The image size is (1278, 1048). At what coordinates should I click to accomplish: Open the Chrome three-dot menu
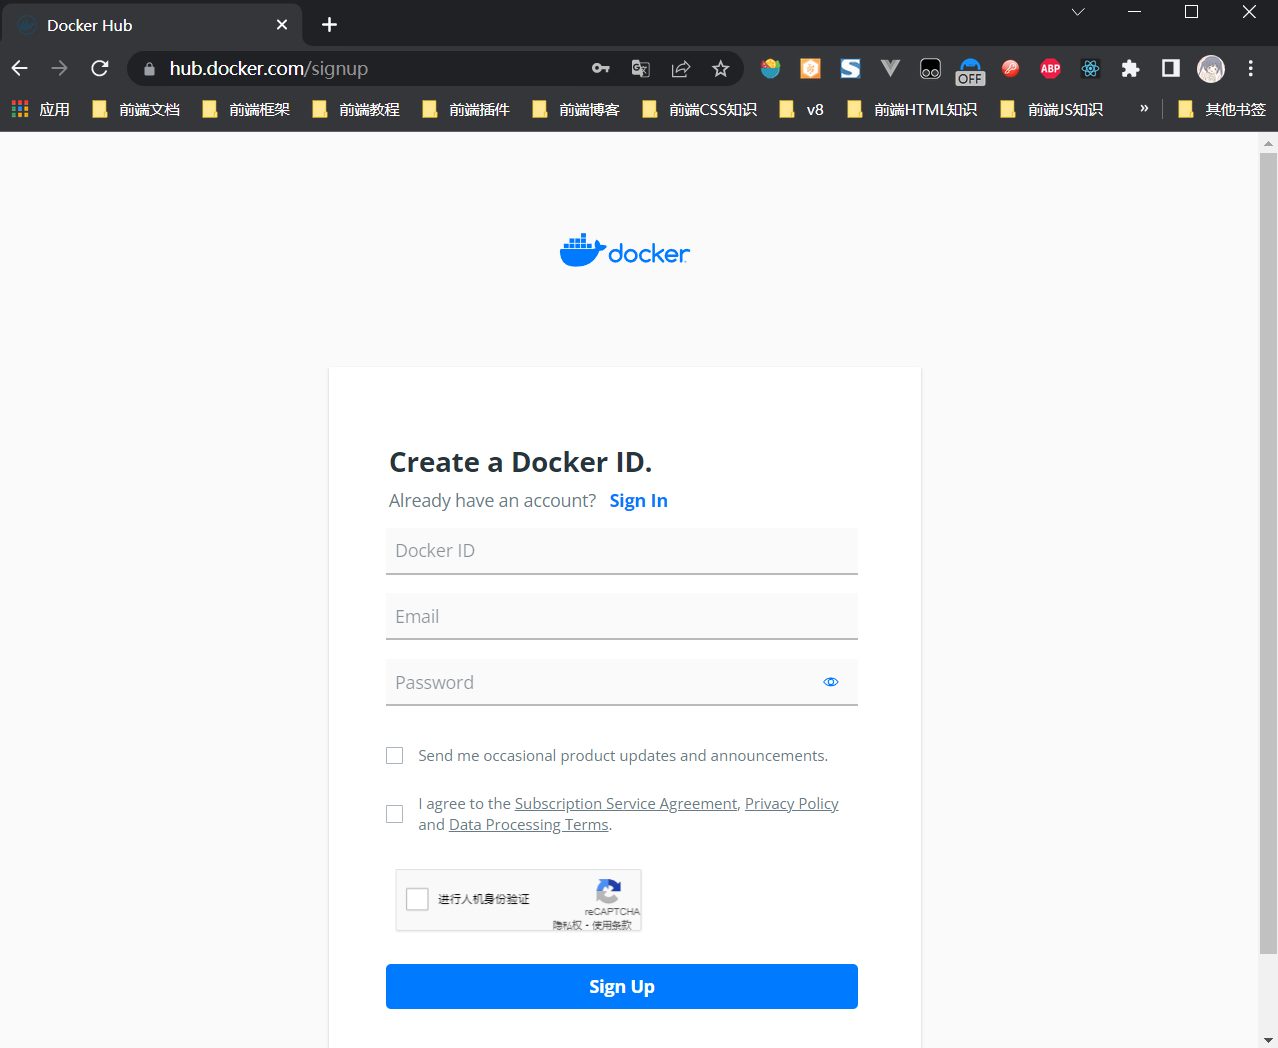coord(1250,68)
